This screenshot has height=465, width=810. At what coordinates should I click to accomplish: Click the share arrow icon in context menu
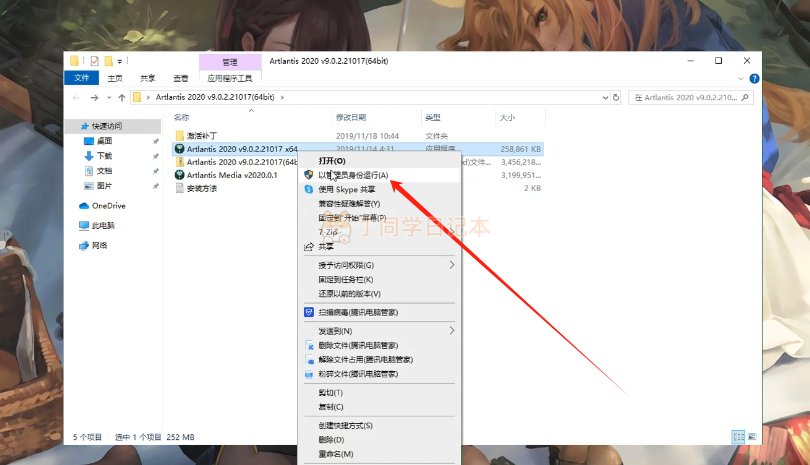309,246
